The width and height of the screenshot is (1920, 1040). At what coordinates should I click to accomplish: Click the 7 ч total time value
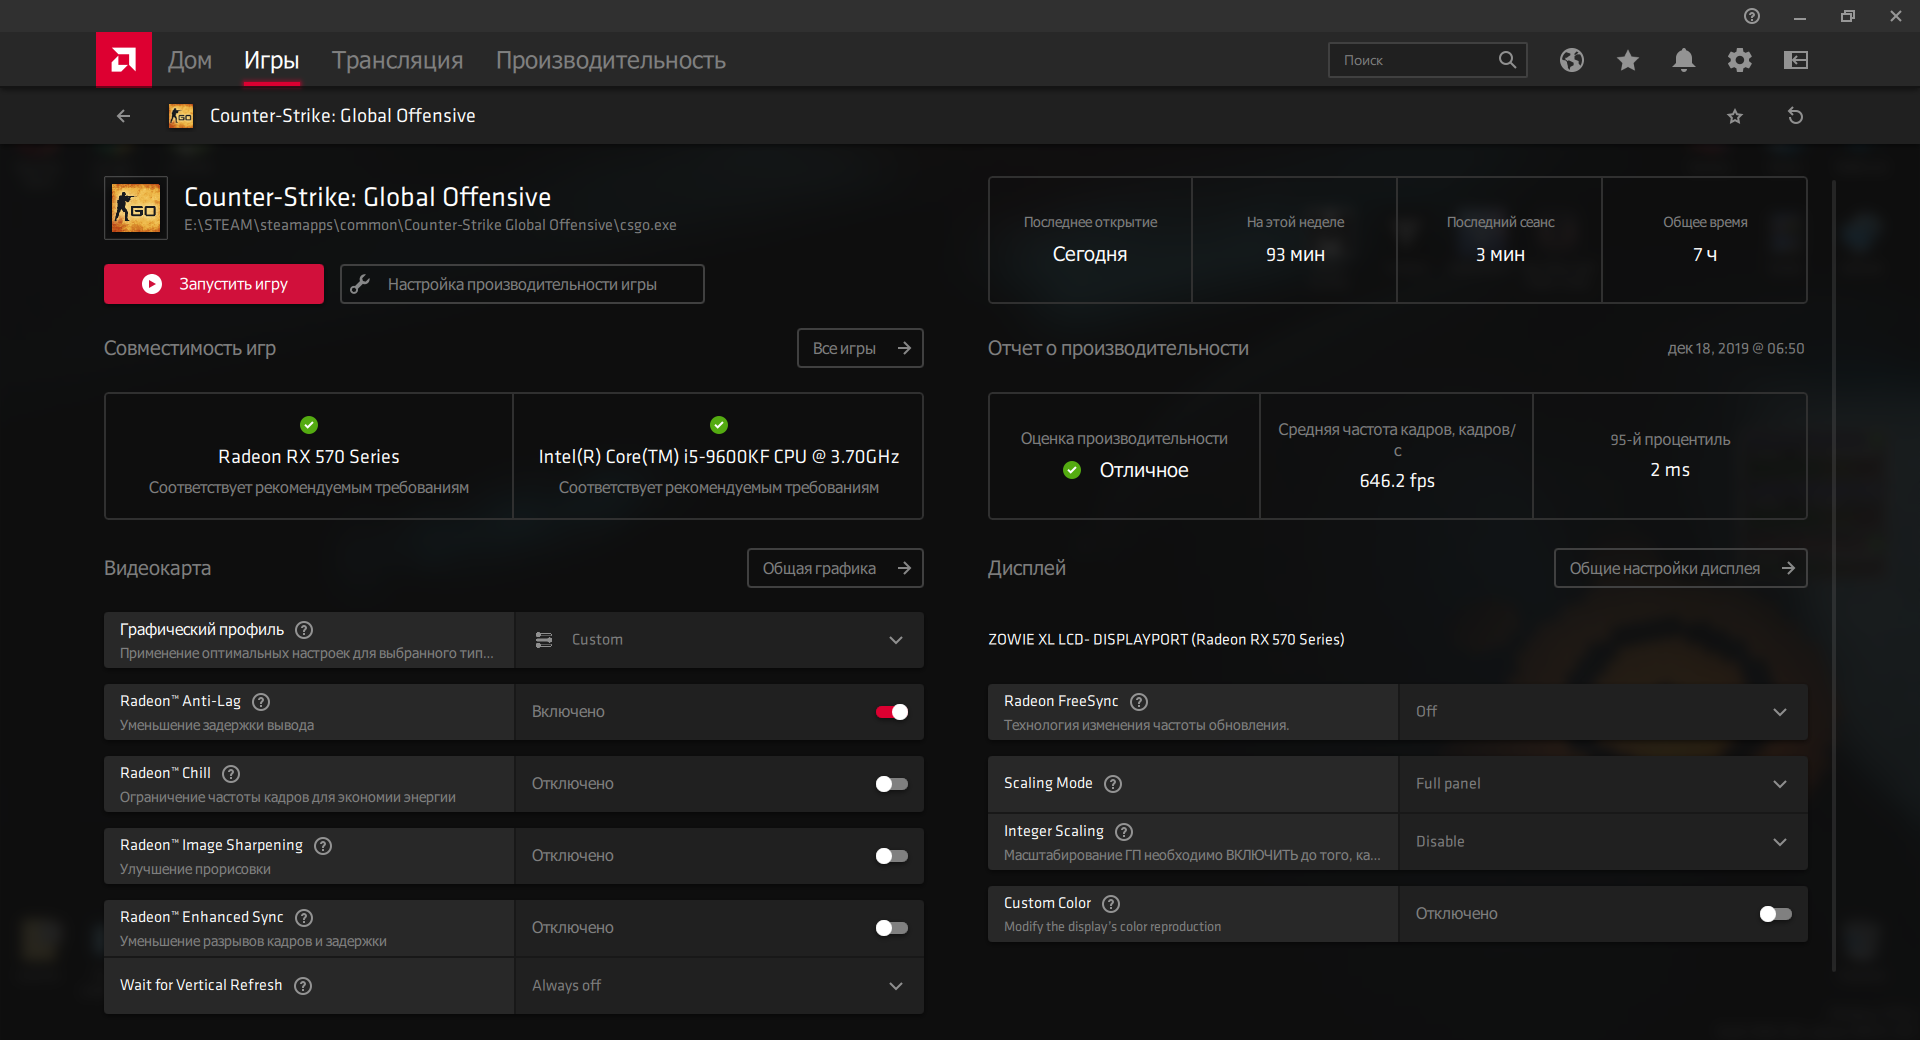[1705, 255]
